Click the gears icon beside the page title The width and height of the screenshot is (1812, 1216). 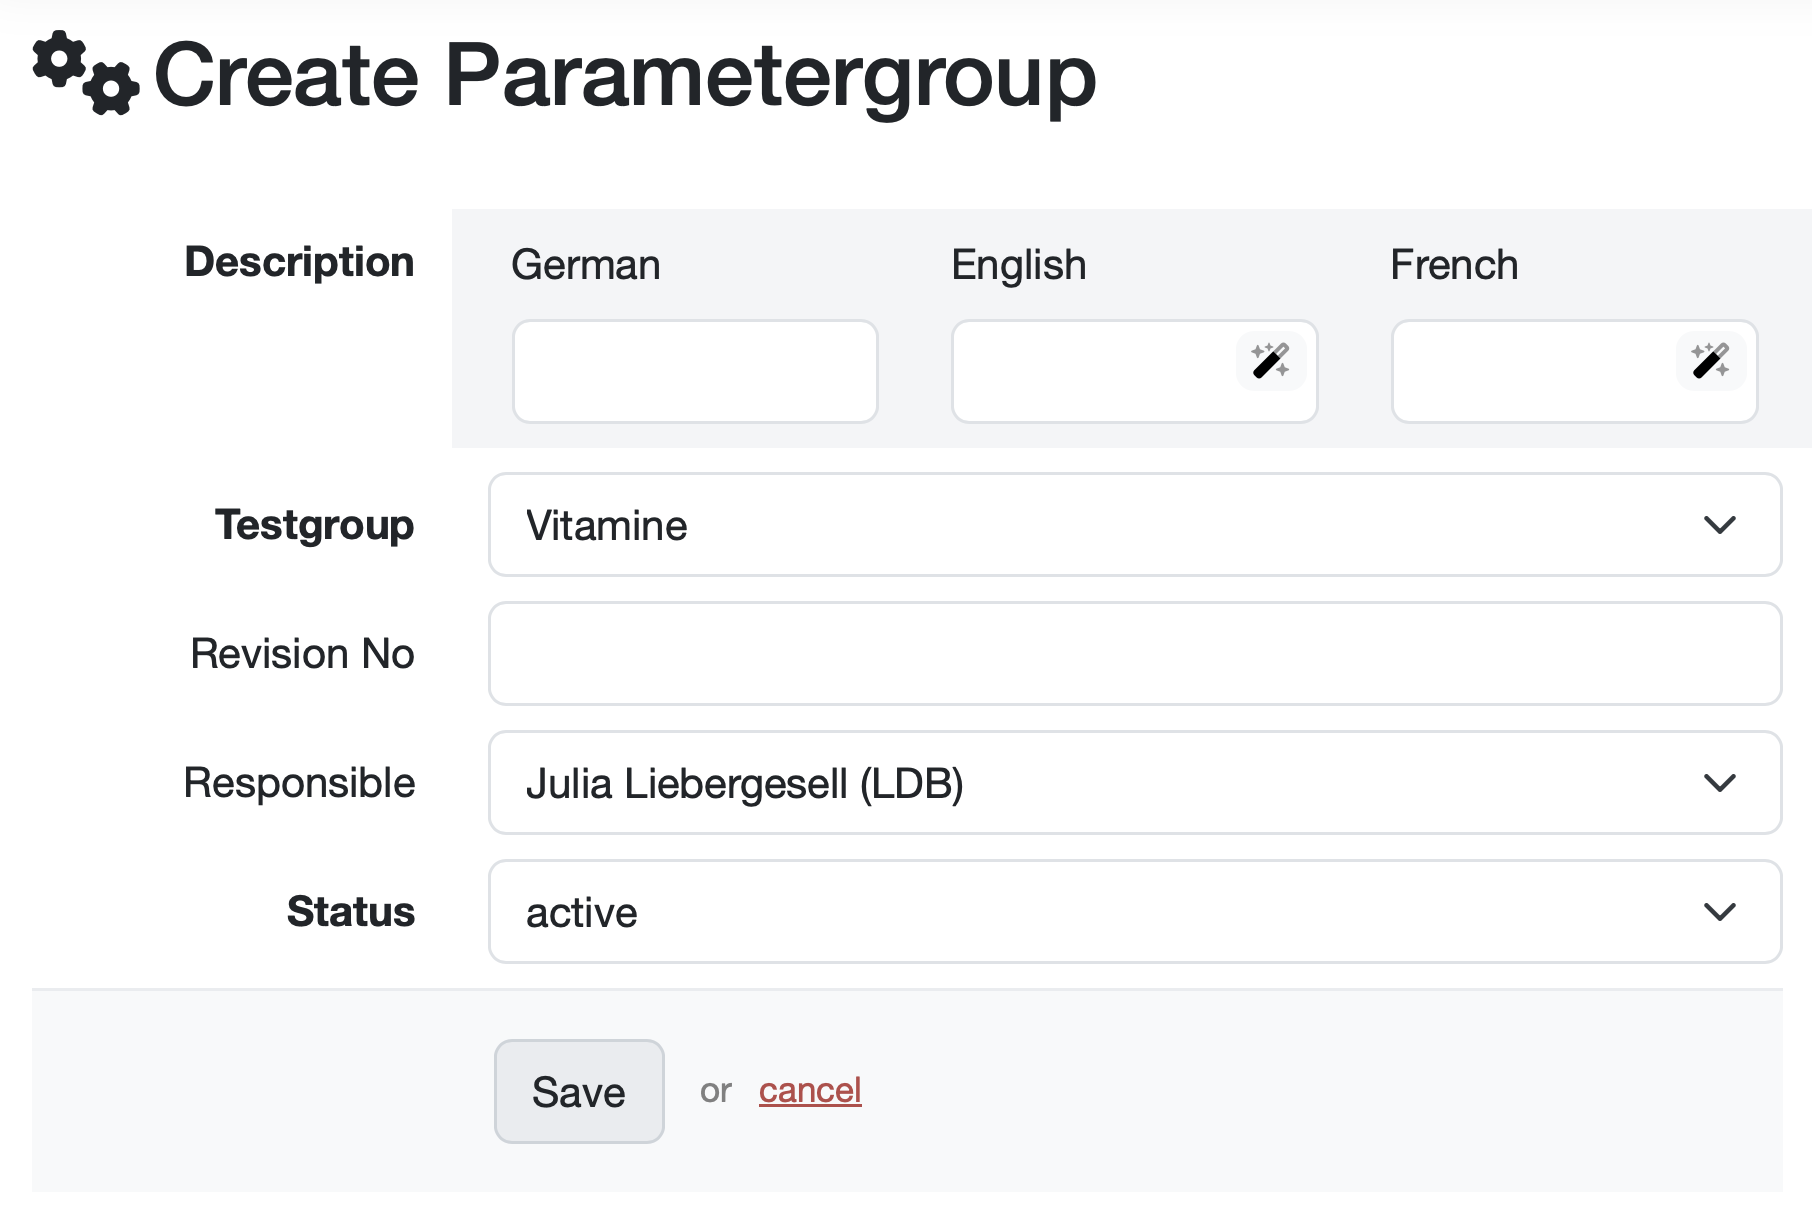click(85, 73)
